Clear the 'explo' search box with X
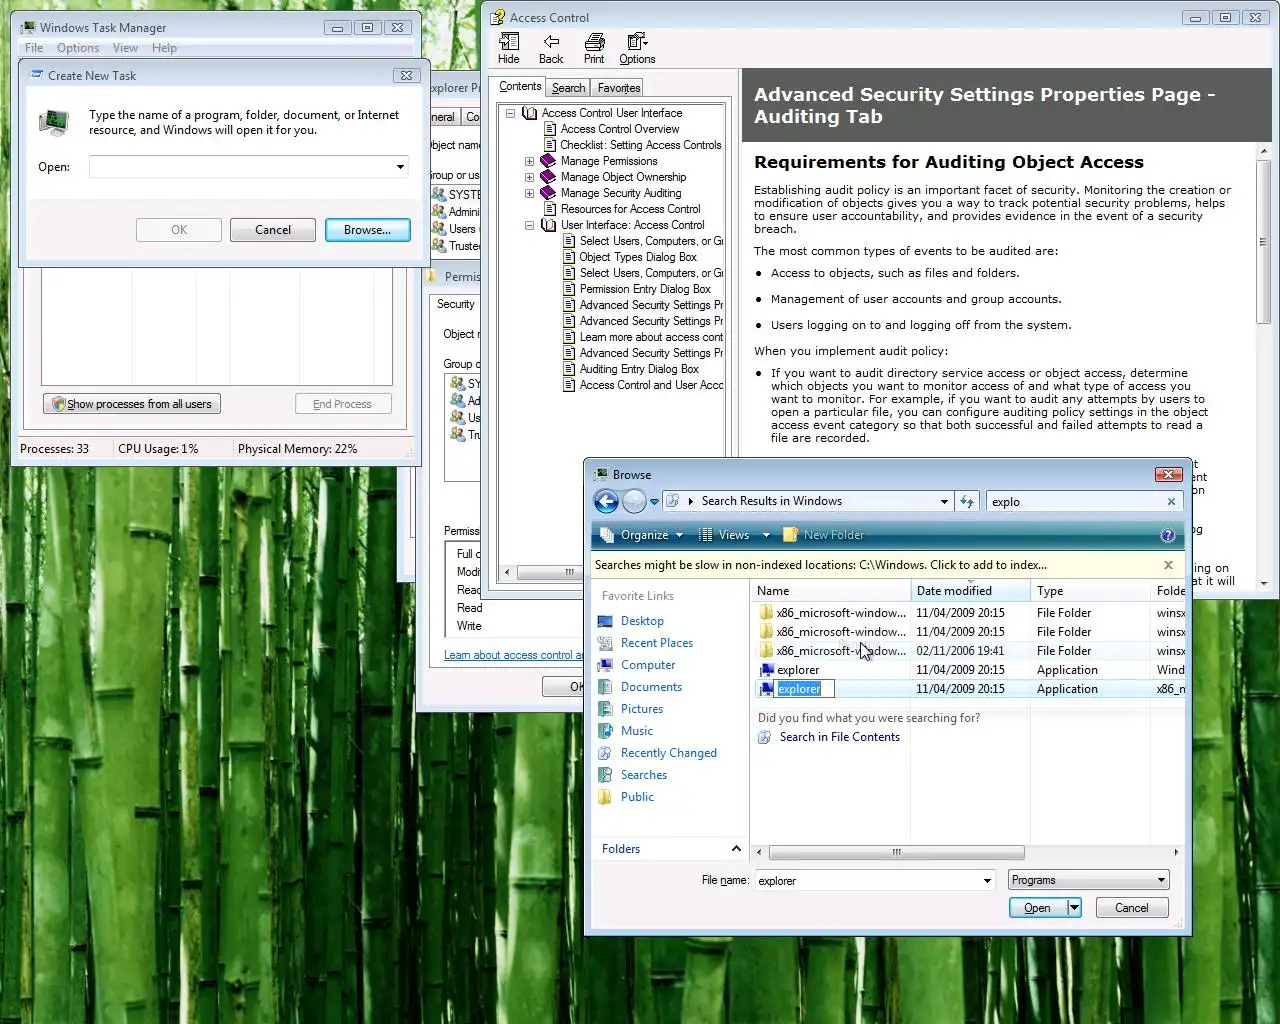Screen dimensions: 1280x1024 coord(1171,502)
